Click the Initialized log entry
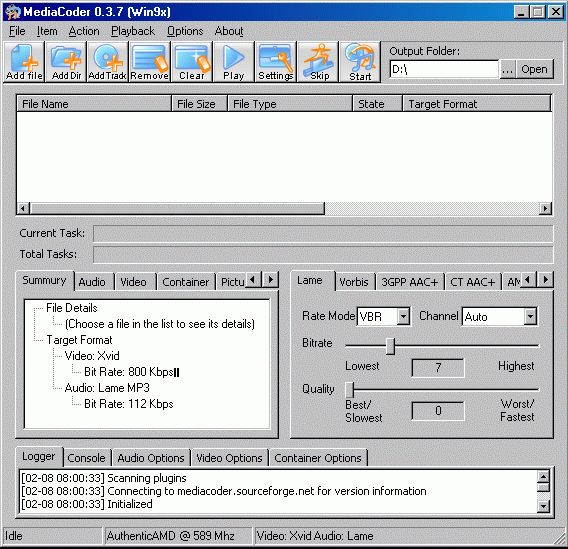 click(x=87, y=504)
